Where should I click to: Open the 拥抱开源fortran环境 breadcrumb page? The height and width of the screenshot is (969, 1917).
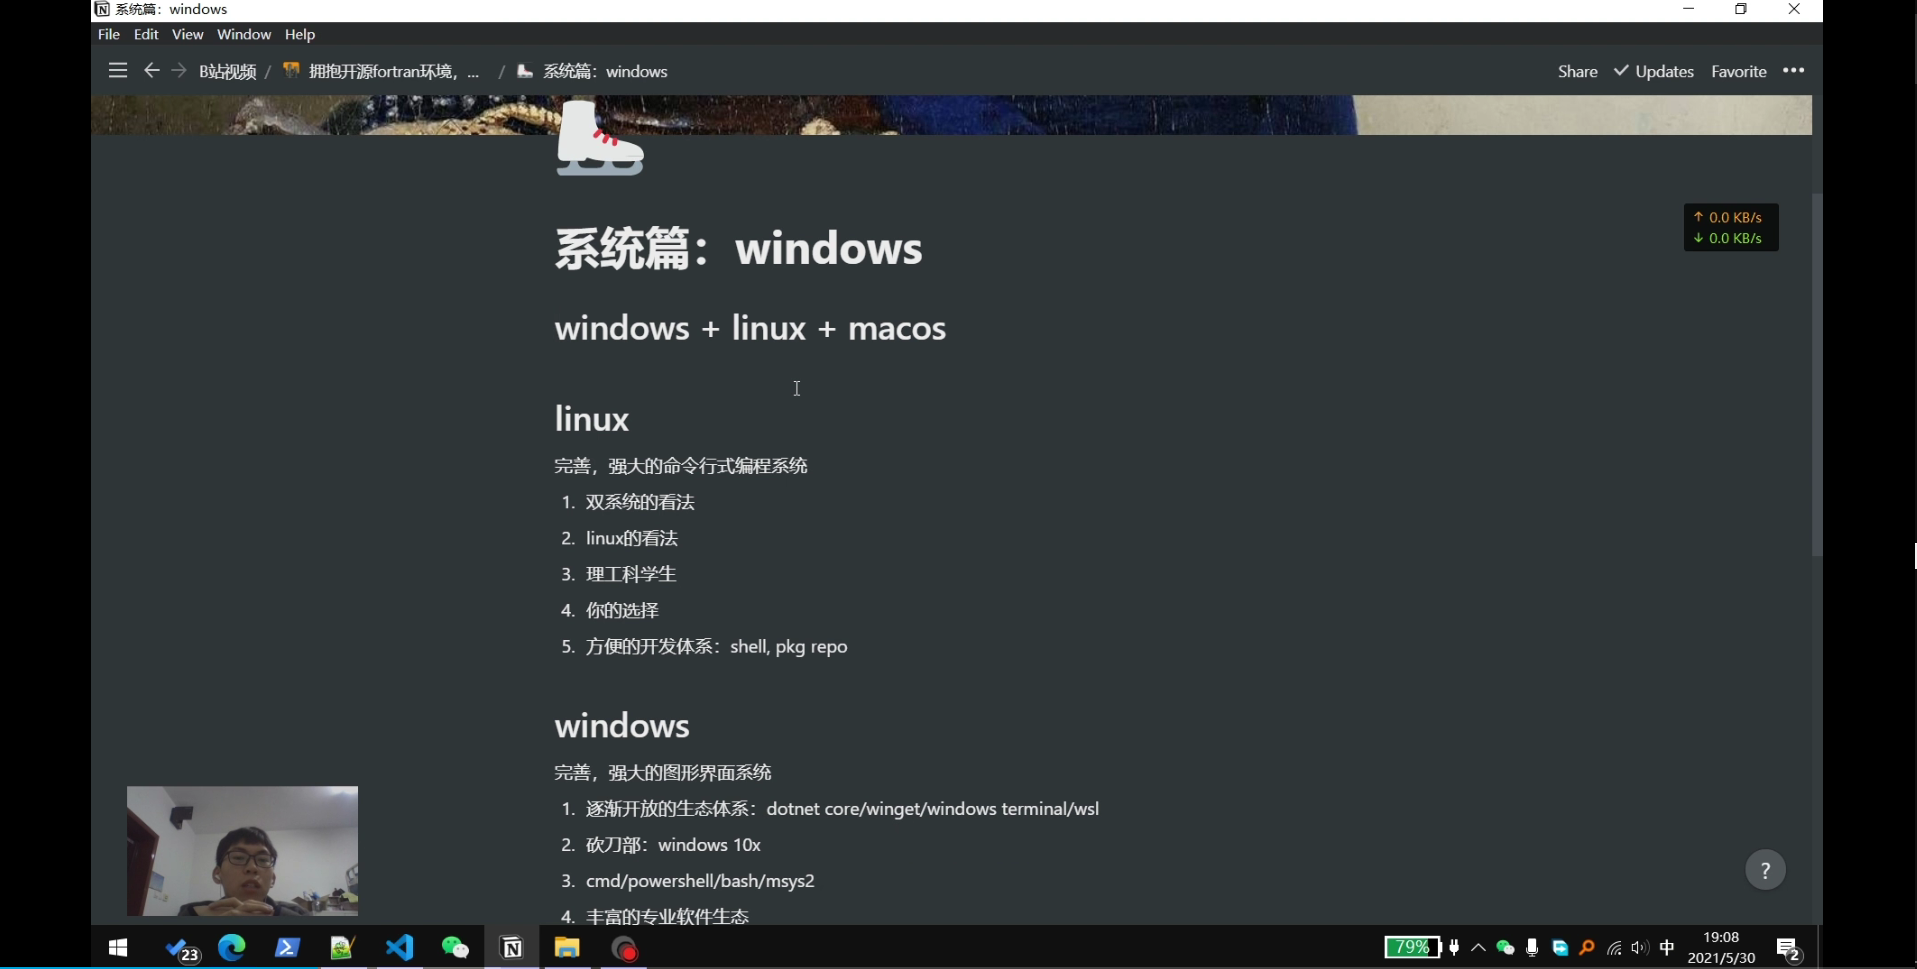point(382,71)
